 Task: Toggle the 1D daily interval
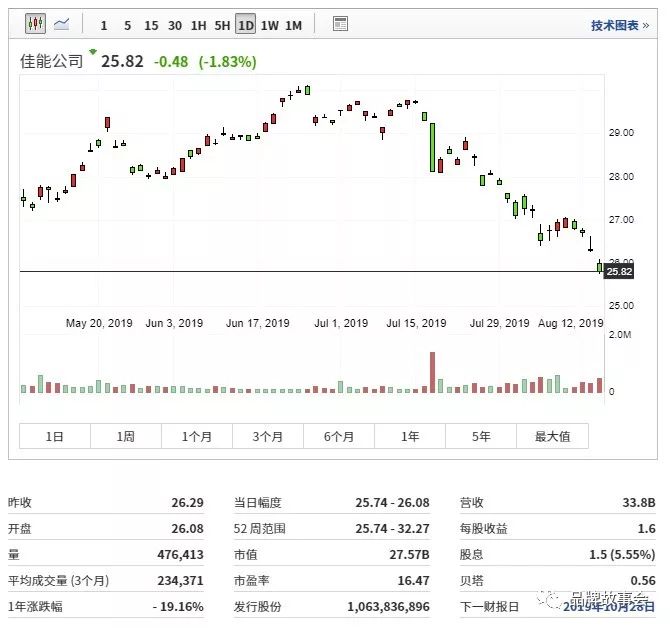[x=245, y=25]
